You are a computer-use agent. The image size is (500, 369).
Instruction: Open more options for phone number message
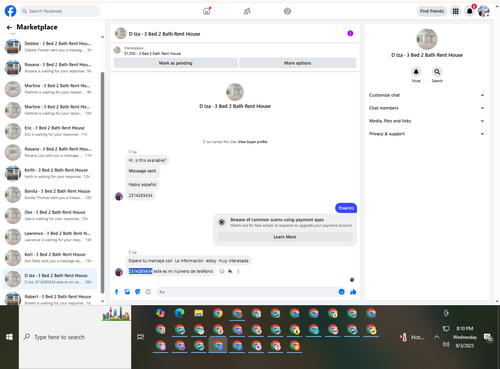238,271
